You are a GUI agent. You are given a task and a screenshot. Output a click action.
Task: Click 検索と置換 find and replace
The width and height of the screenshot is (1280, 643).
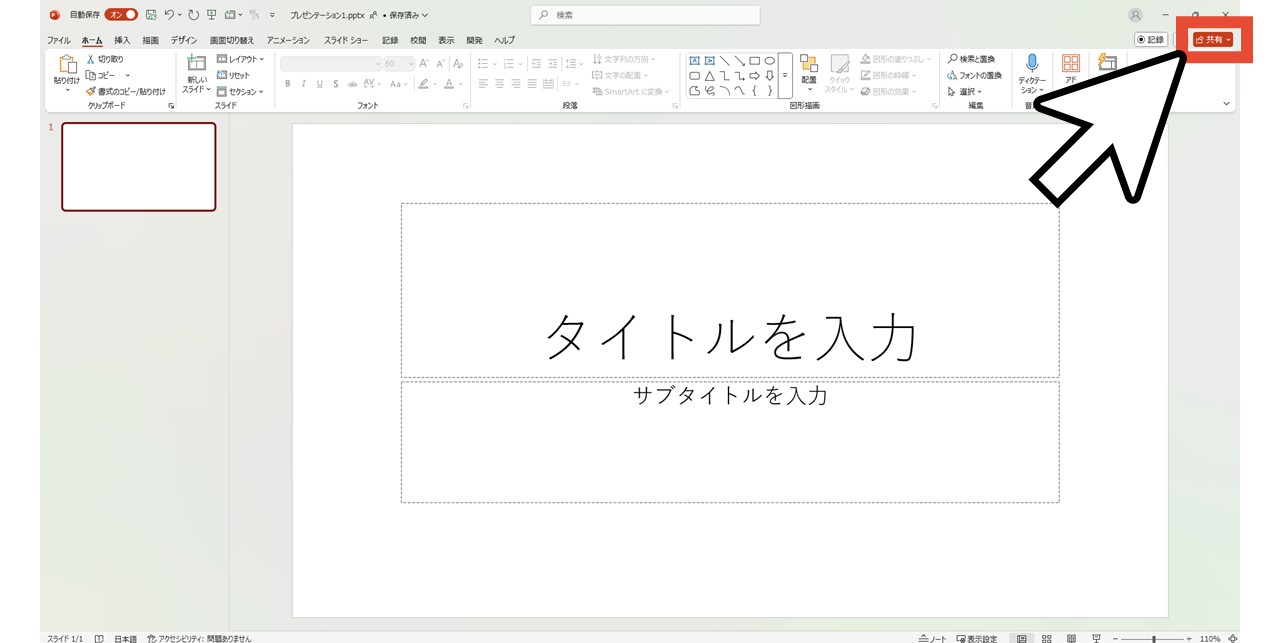pyautogui.click(x=972, y=59)
